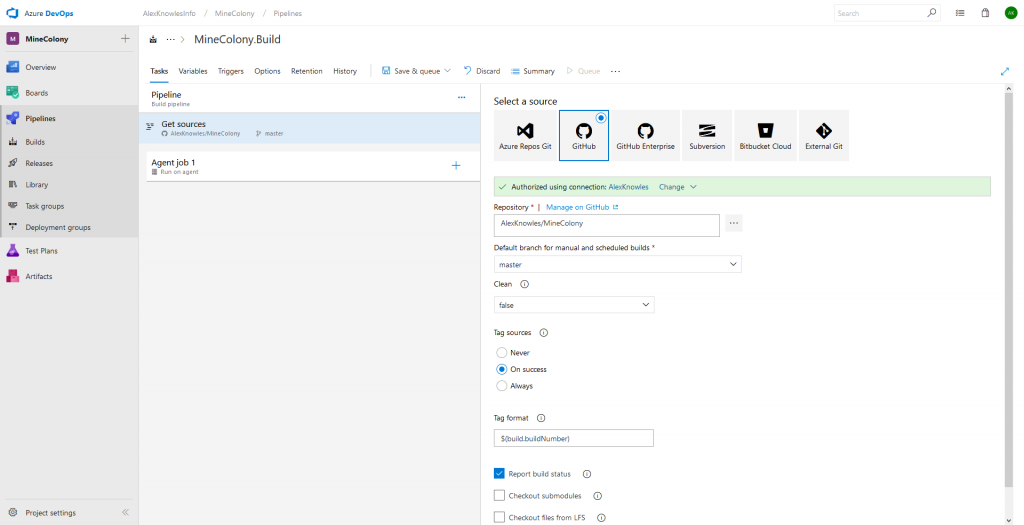The height and width of the screenshot is (525, 1024).
Task: Open AlexKnowles connection link
Action: pos(628,187)
